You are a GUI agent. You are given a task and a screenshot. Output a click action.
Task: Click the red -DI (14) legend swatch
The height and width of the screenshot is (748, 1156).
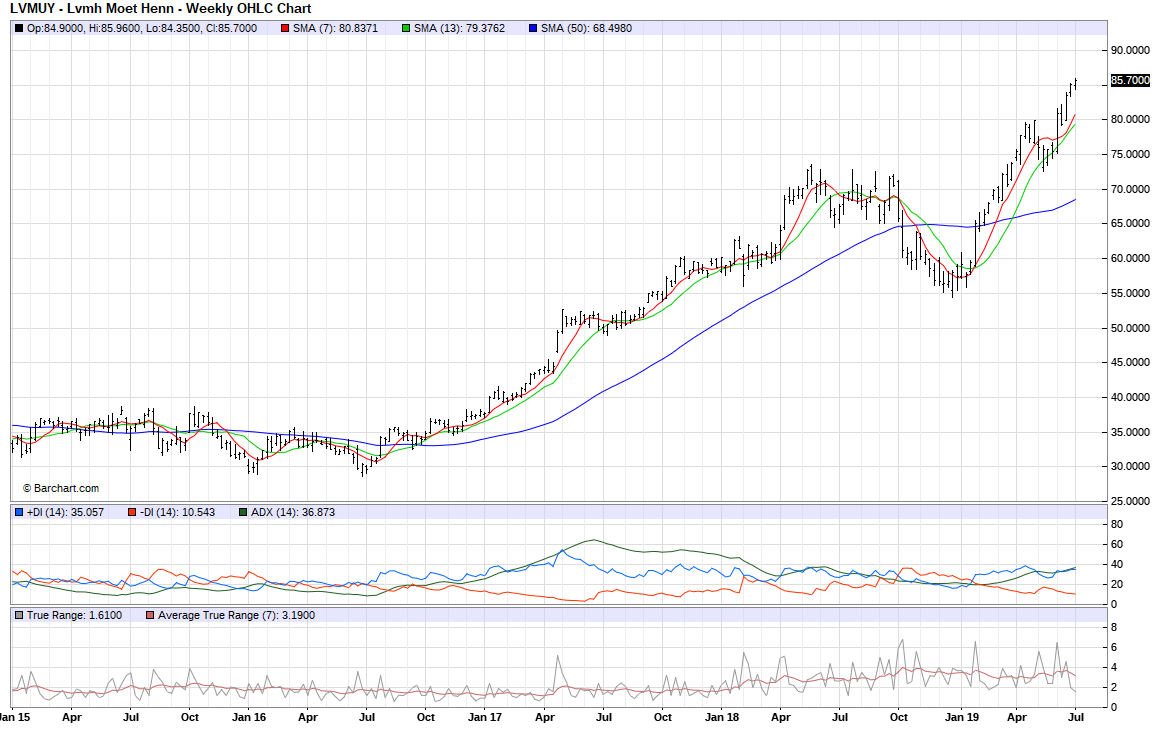pyautogui.click(x=132, y=512)
